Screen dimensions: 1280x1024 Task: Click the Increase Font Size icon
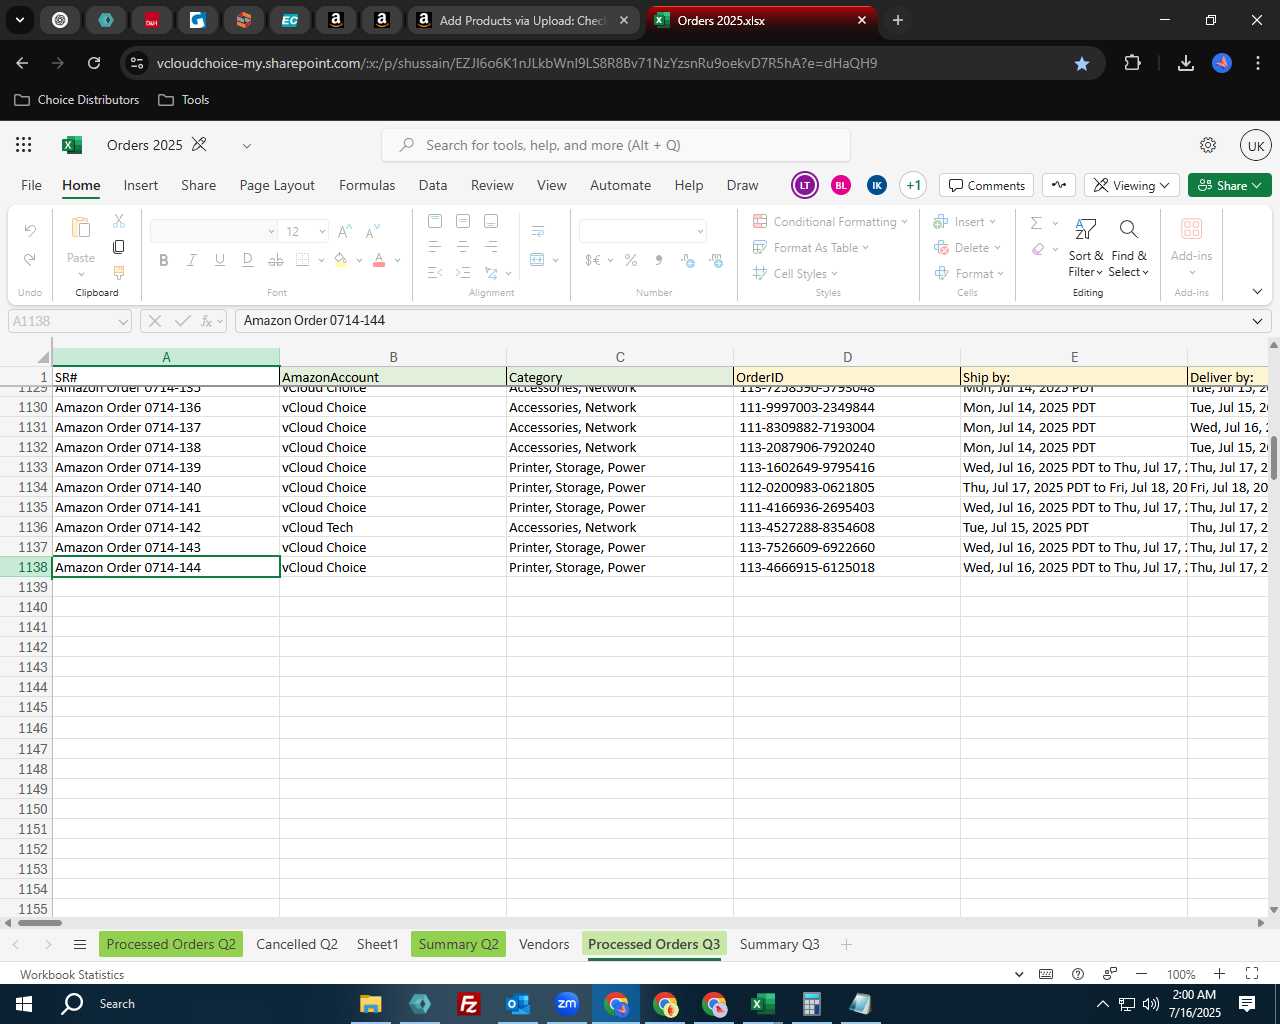(345, 231)
